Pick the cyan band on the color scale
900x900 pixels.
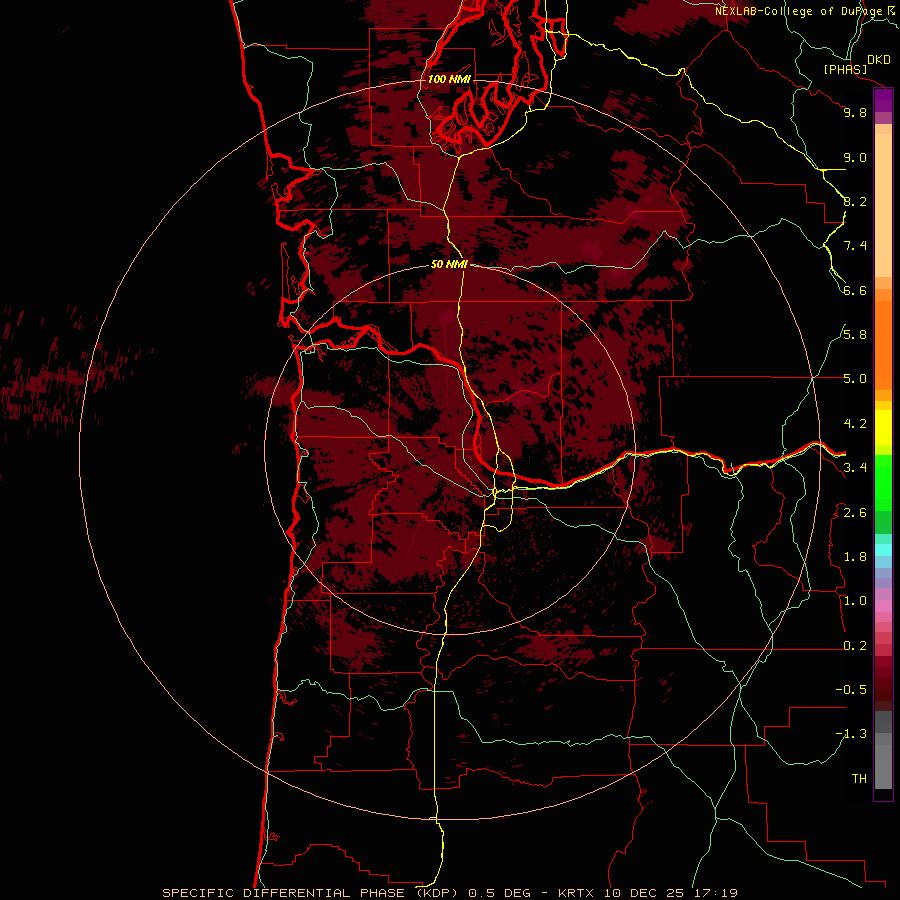pos(883,550)
